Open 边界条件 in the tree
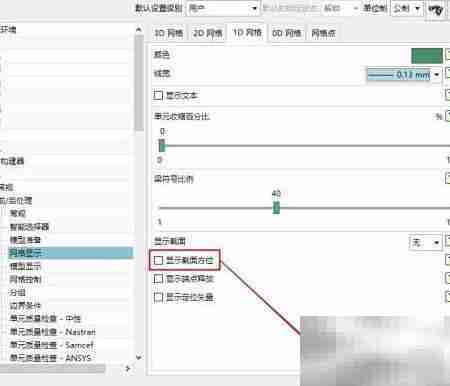 tap(25, 305)
